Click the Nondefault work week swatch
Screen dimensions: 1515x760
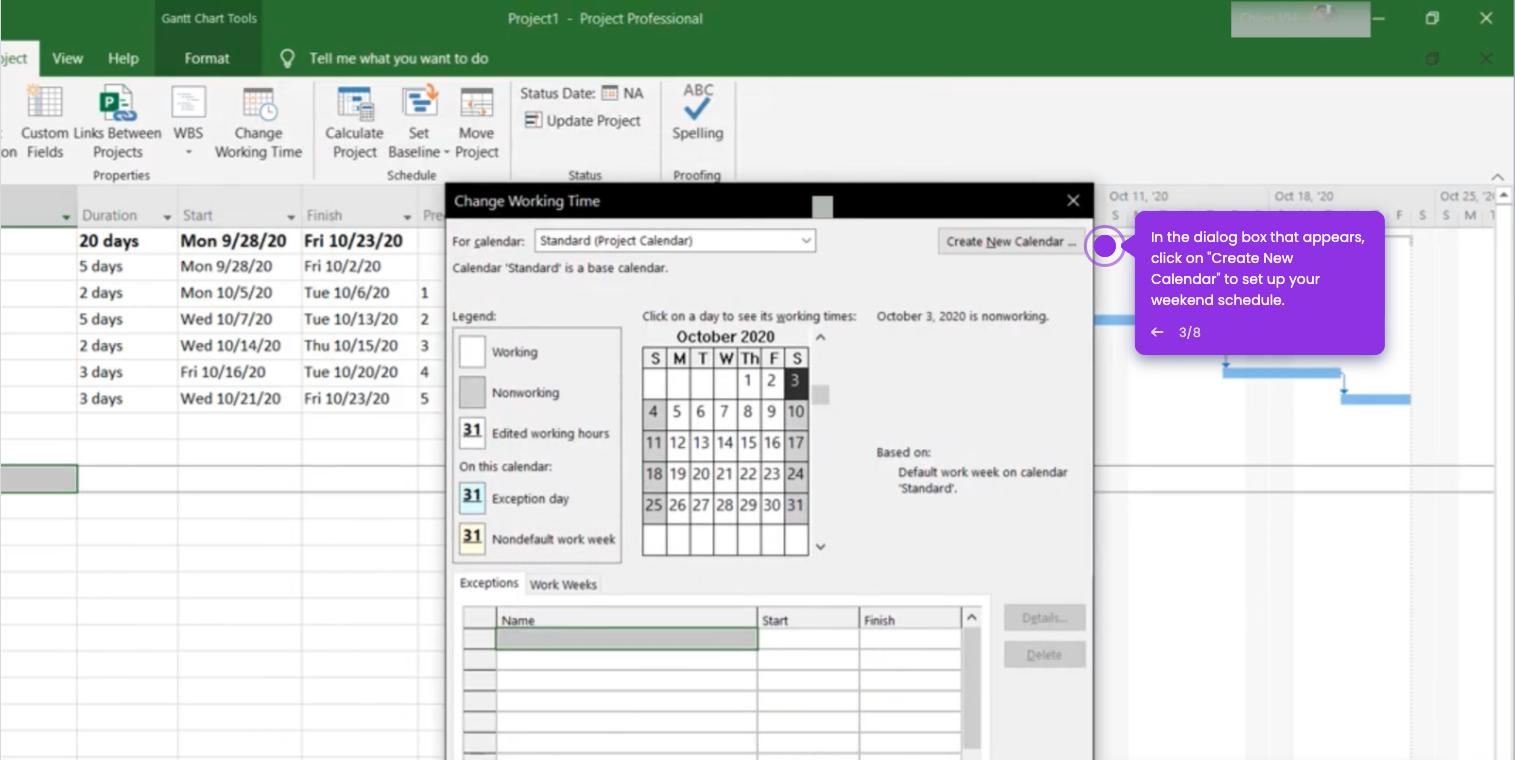(473, 538)
